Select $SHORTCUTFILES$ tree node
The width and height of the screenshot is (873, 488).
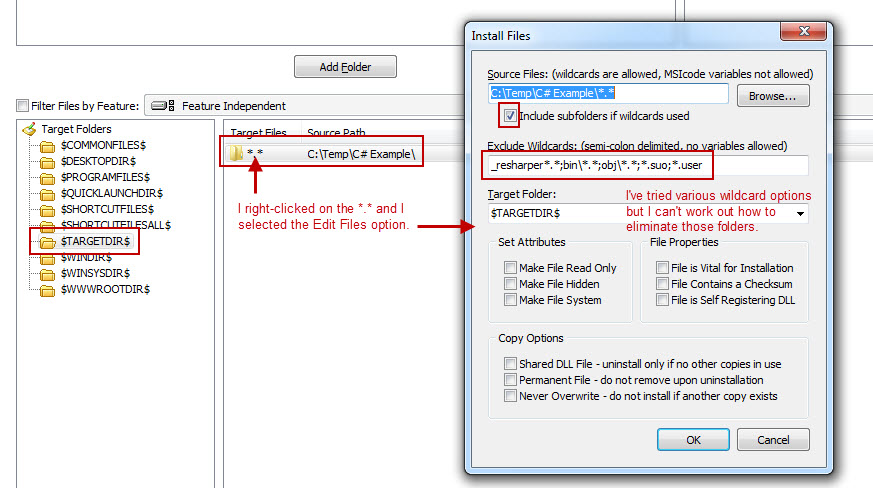coord(107,209)
